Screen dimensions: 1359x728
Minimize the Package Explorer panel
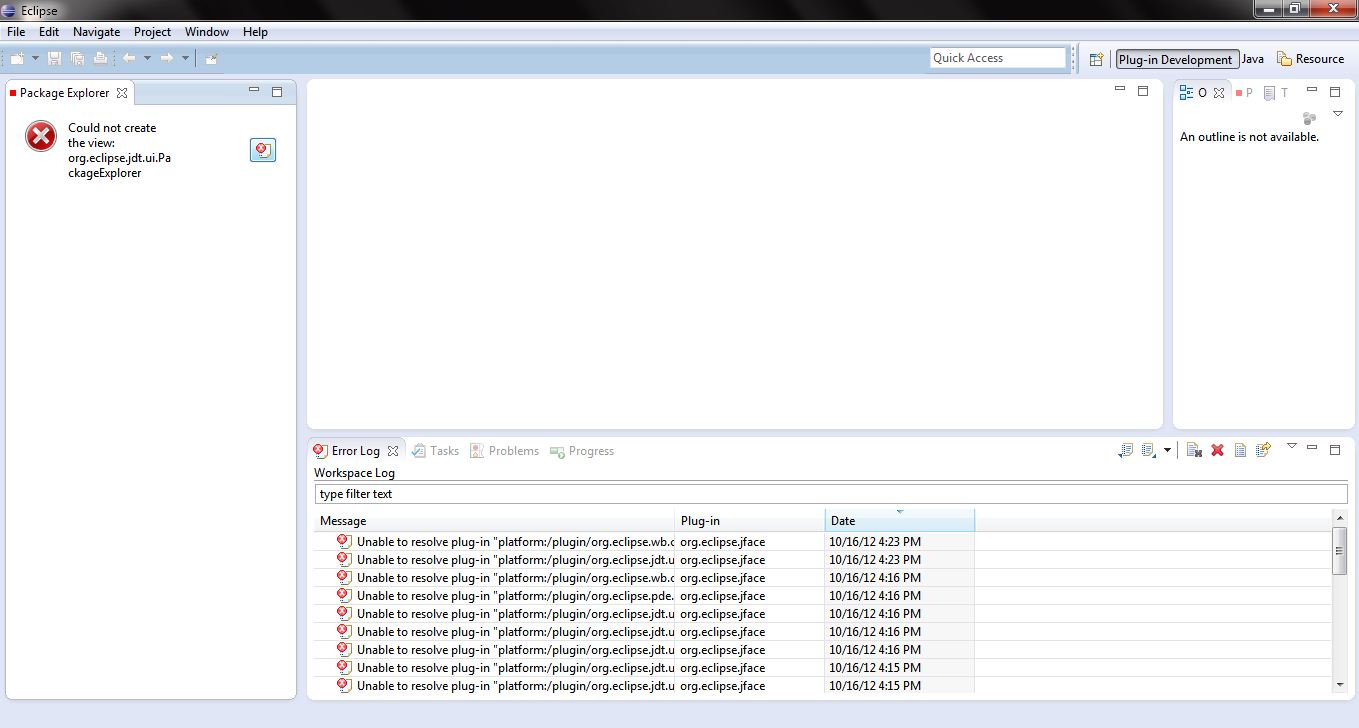point(254,91)
